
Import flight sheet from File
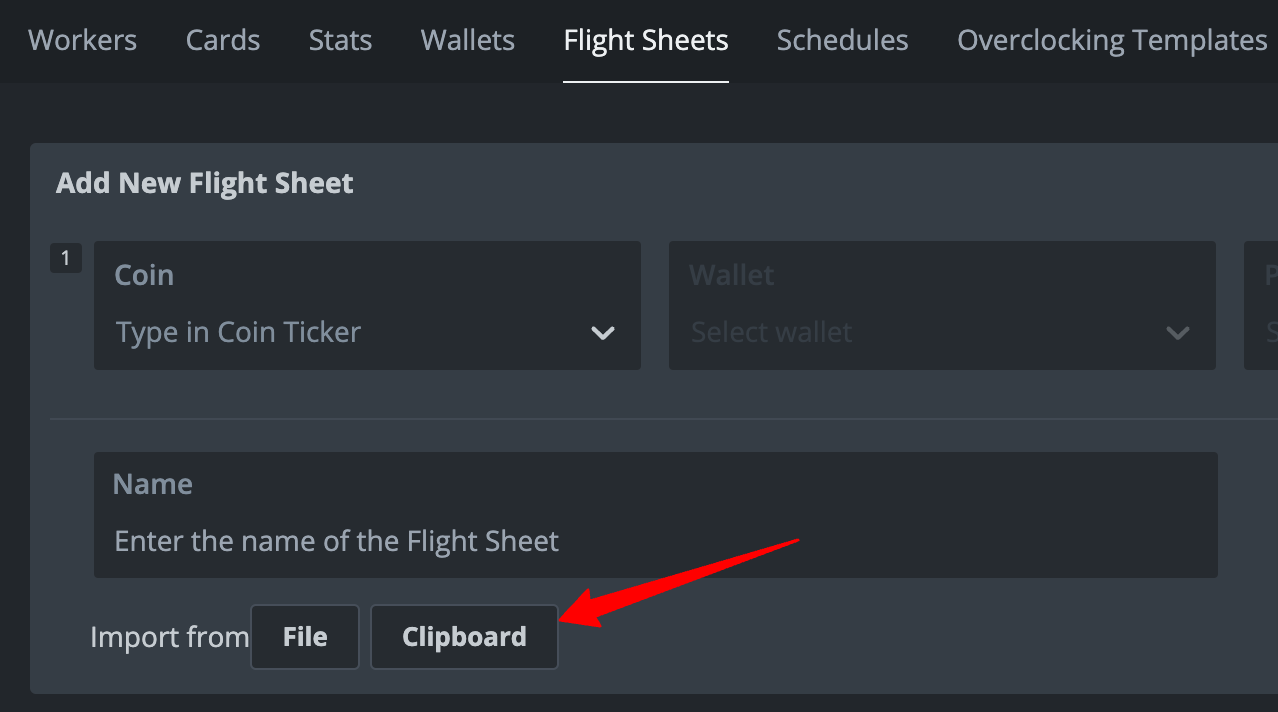pyautogui.click(x=305, y=637)
